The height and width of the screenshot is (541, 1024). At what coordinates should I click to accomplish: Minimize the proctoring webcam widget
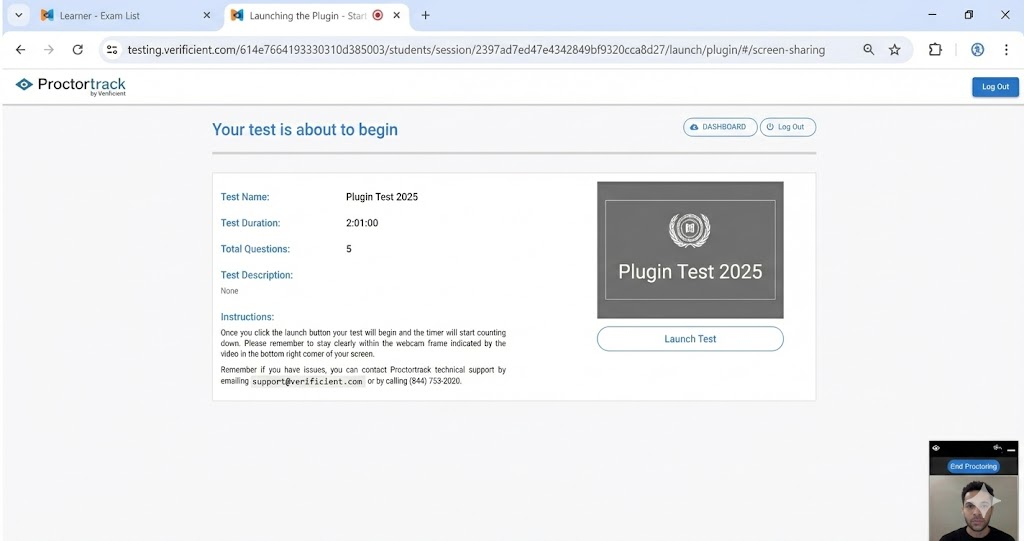coord(1011,450)
